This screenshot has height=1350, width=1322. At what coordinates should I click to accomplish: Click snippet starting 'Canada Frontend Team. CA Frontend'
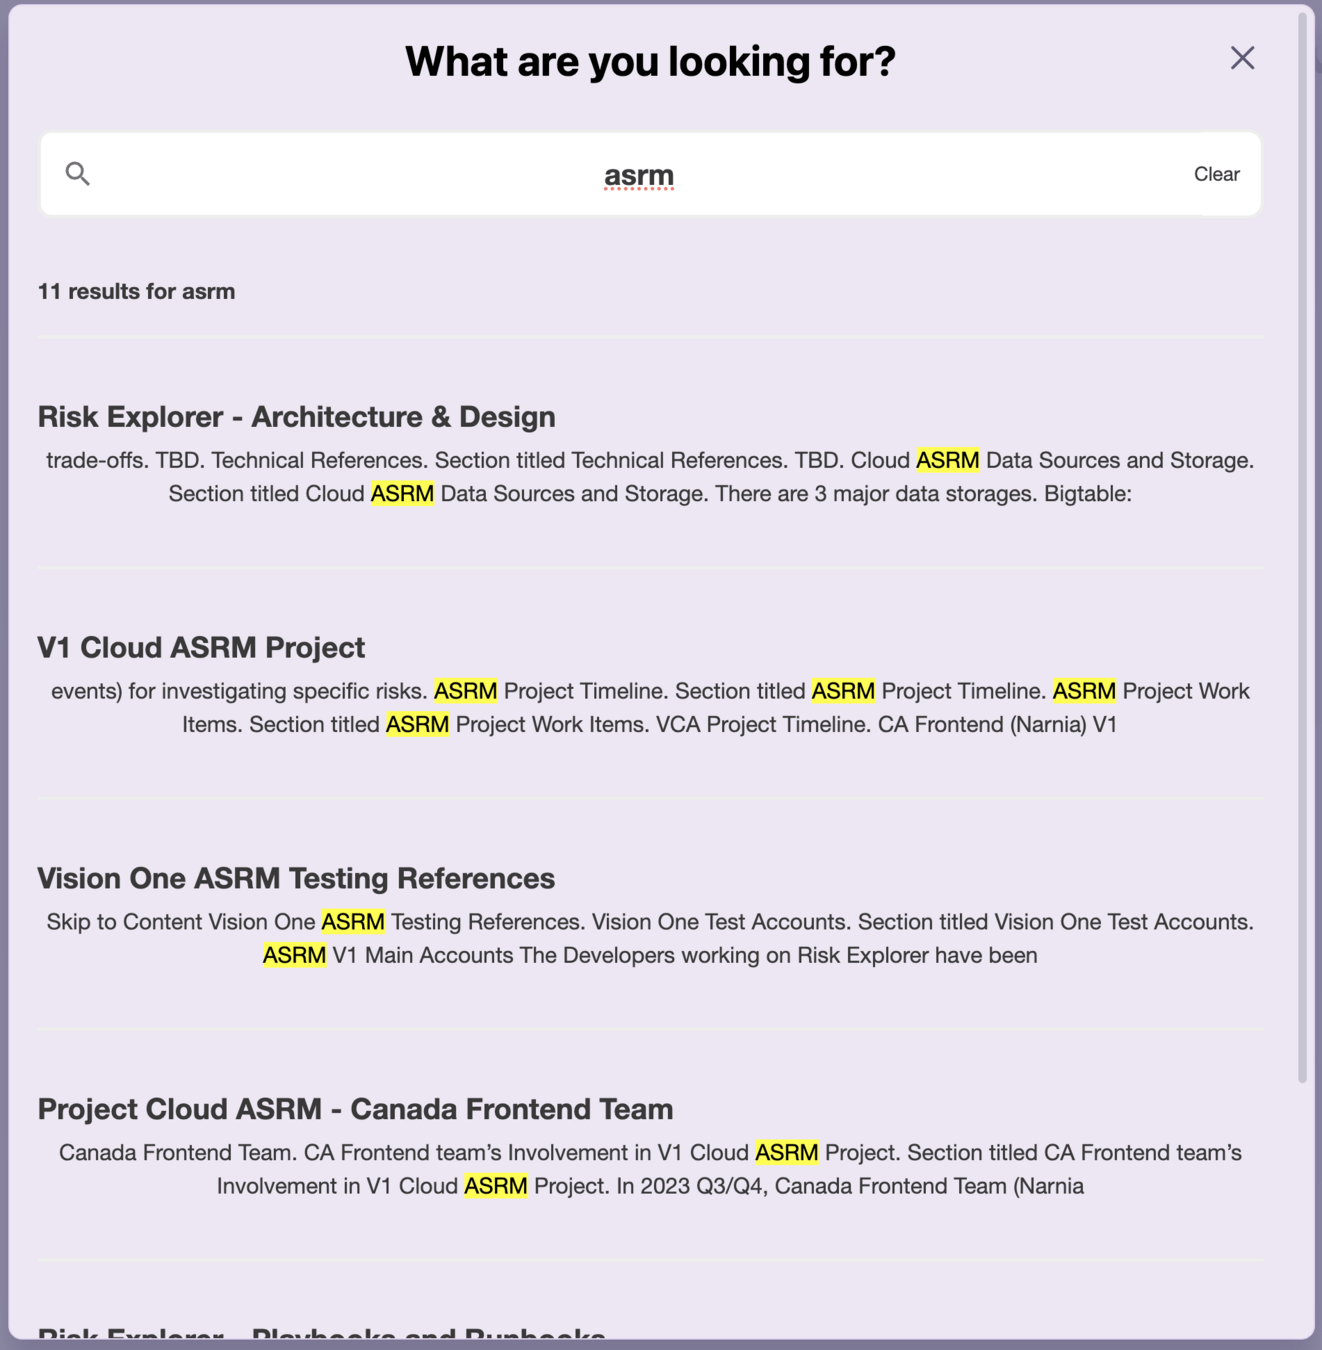(650, 1170)
